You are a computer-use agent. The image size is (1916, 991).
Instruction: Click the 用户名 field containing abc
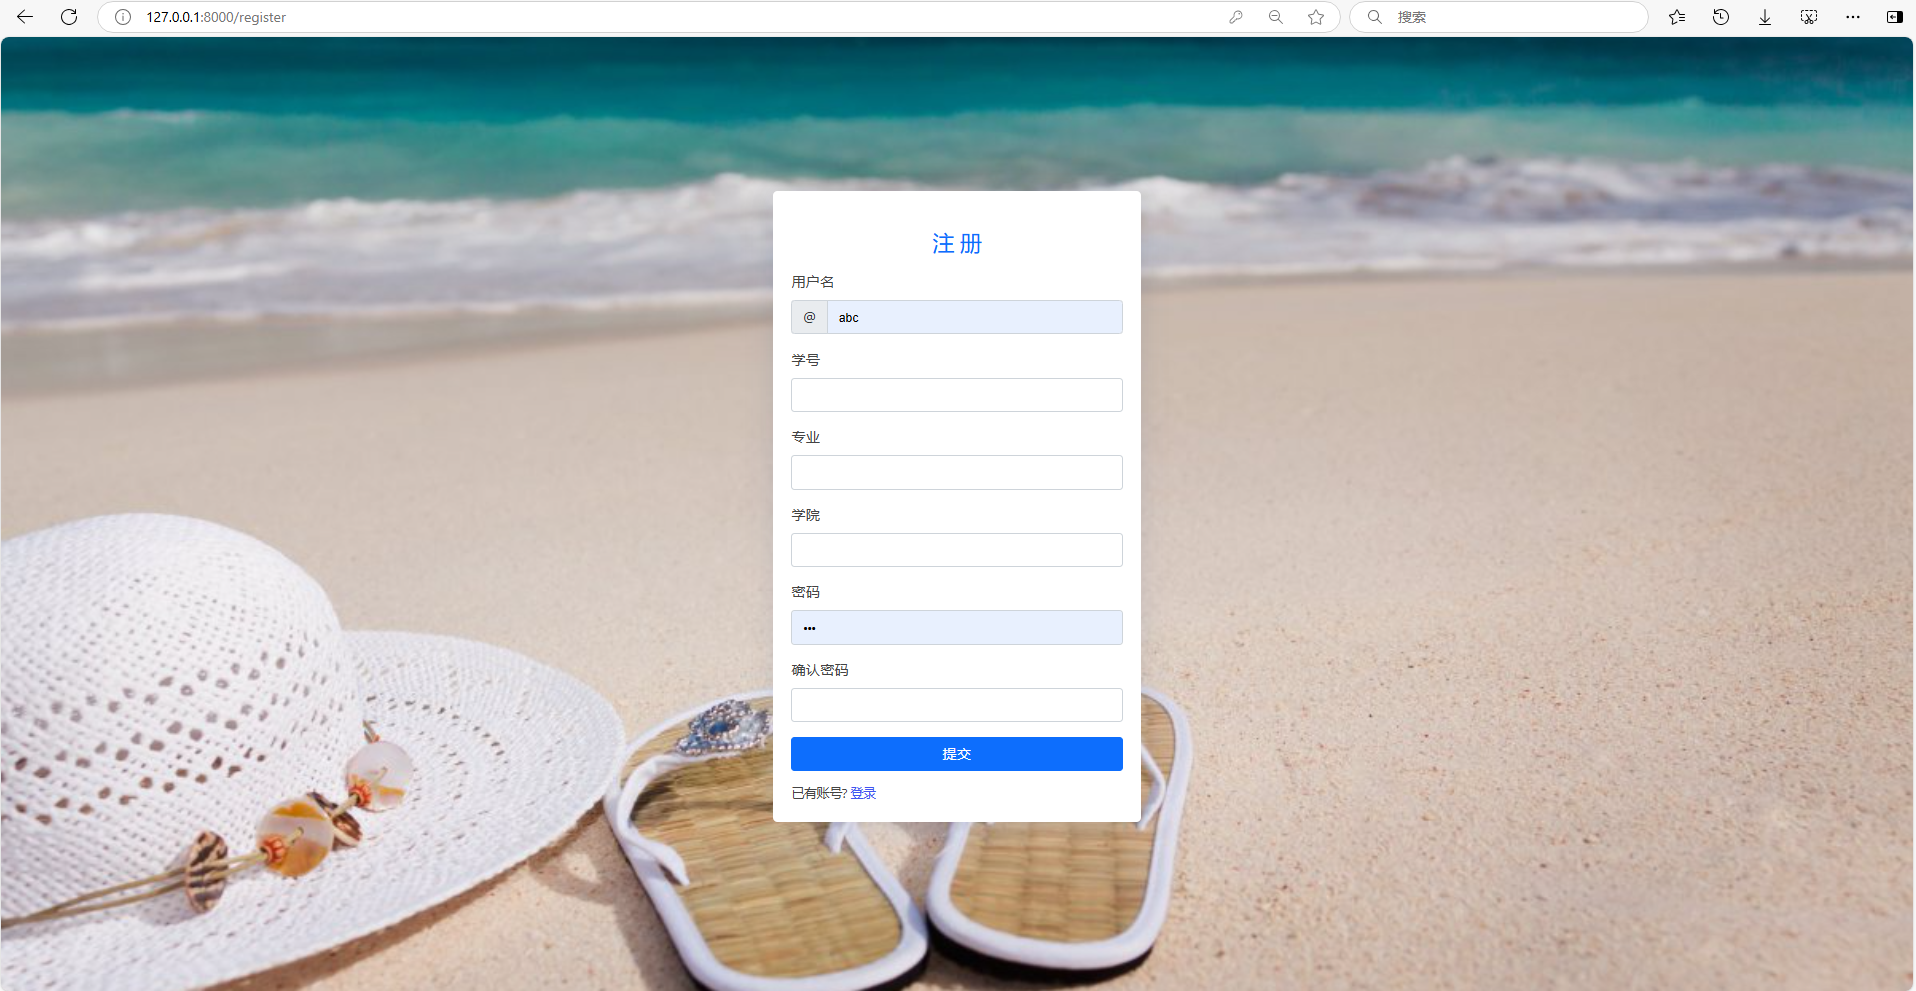975,317
